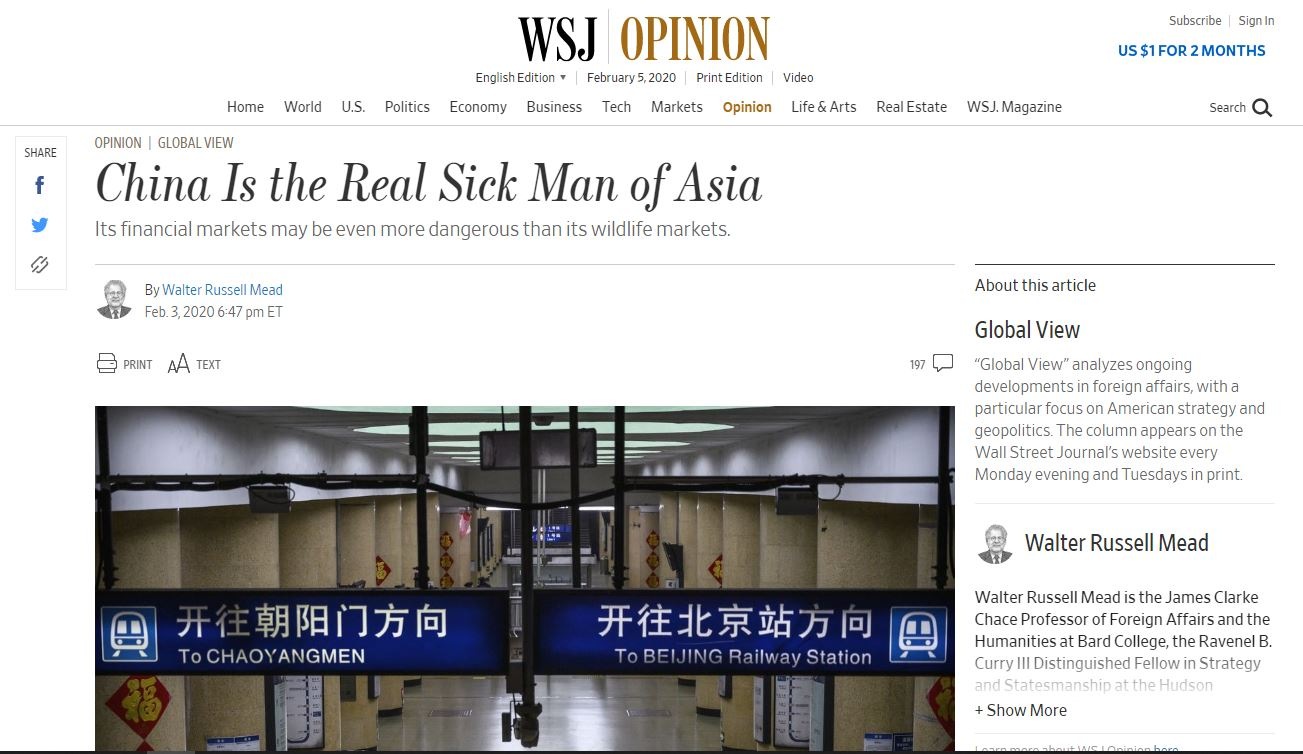
Task: Click author portrait next to byline
Action: [114, 300]
